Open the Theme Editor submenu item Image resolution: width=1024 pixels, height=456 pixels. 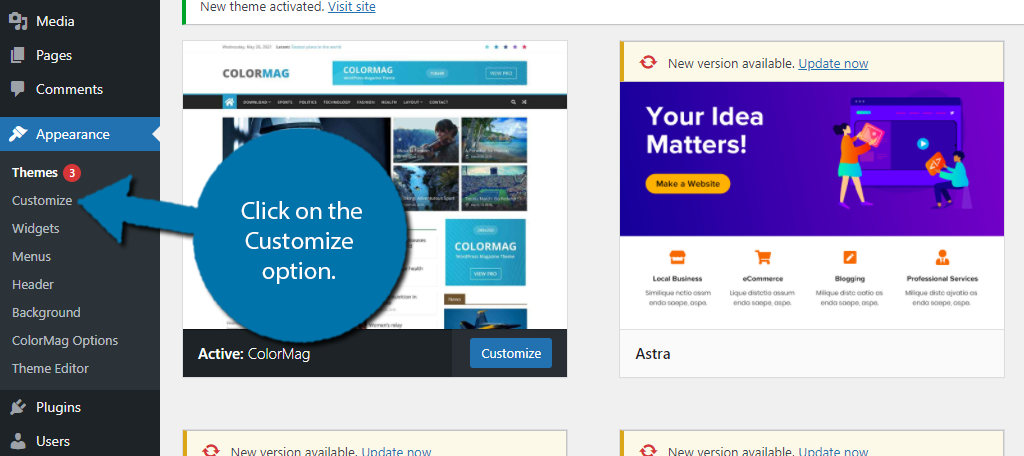pos(50,368)
